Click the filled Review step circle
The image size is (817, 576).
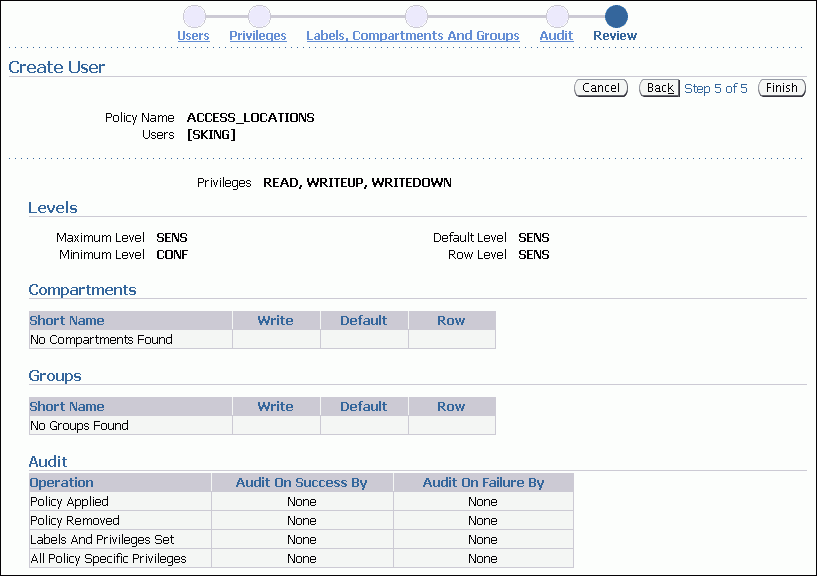(616, 16)
